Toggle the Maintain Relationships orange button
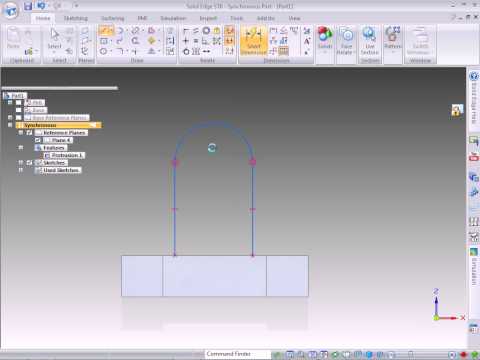Viewport: 480px width, 360px height. [x=229, y=31]
